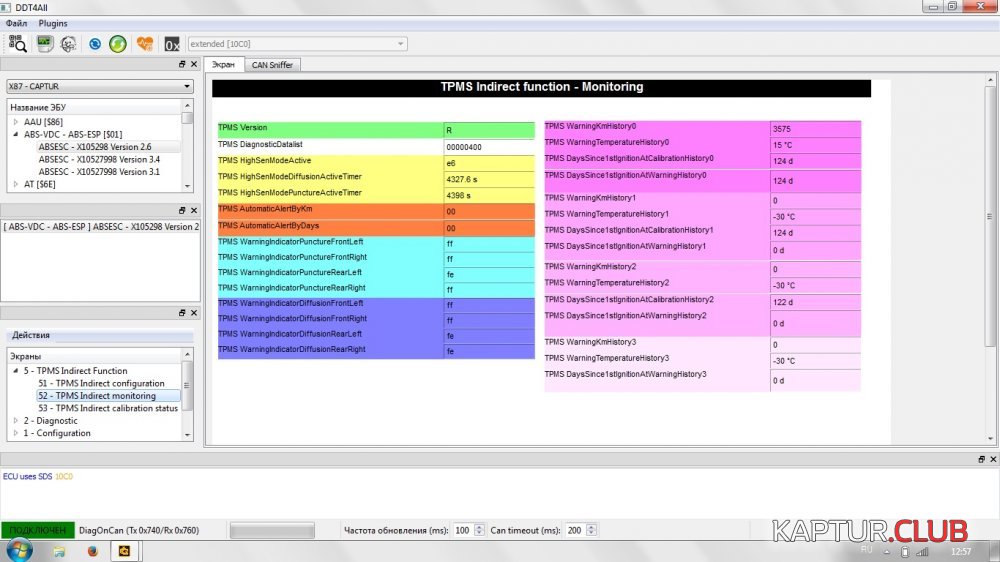The image size is (1000, 562).
Task: Collapse the 5 - TPMS Indirect Function node
Action: 16,371
